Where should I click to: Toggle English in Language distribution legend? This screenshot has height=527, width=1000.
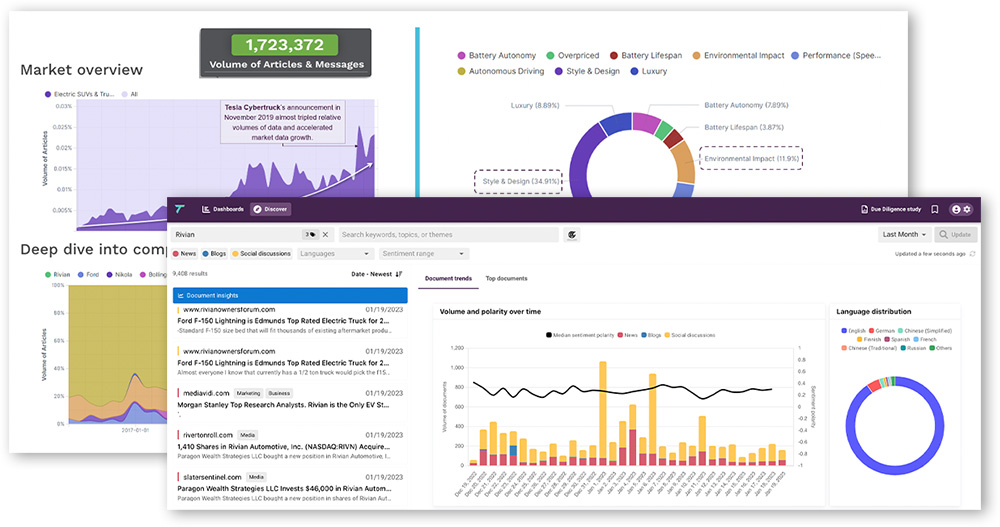853,330
